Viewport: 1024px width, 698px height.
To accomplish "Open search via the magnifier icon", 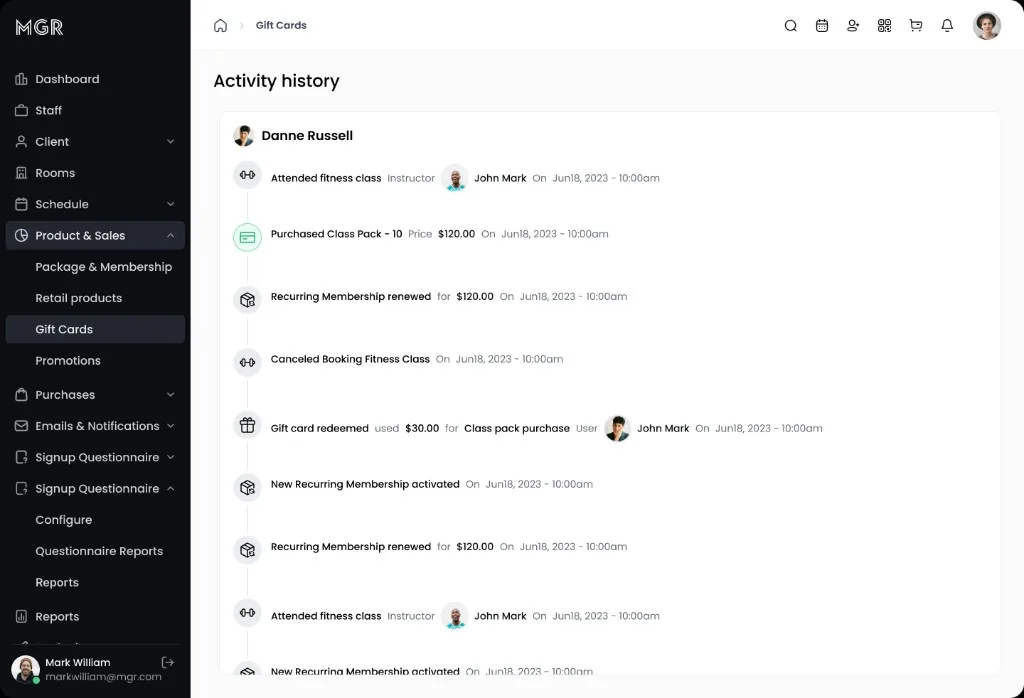I will [790, 25].
